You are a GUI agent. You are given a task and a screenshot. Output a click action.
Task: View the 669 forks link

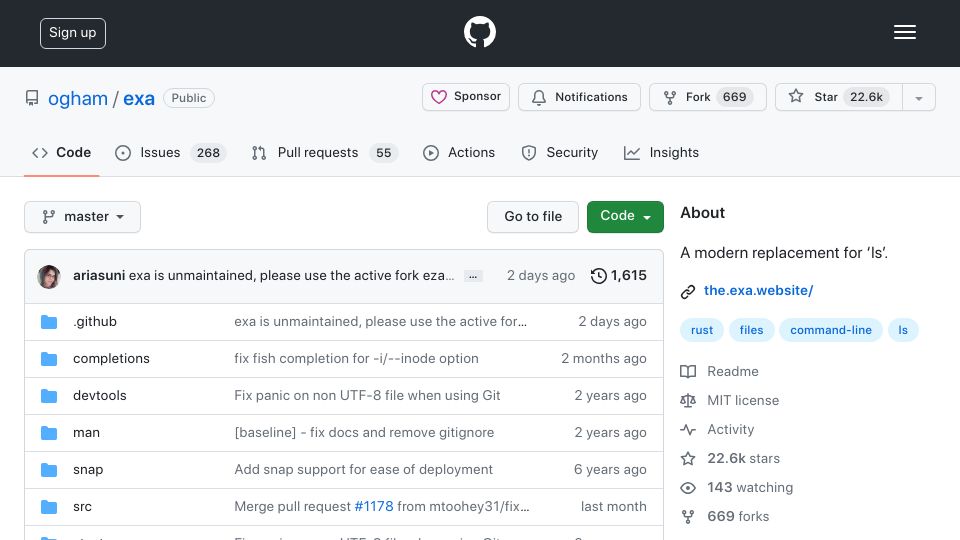738,517
